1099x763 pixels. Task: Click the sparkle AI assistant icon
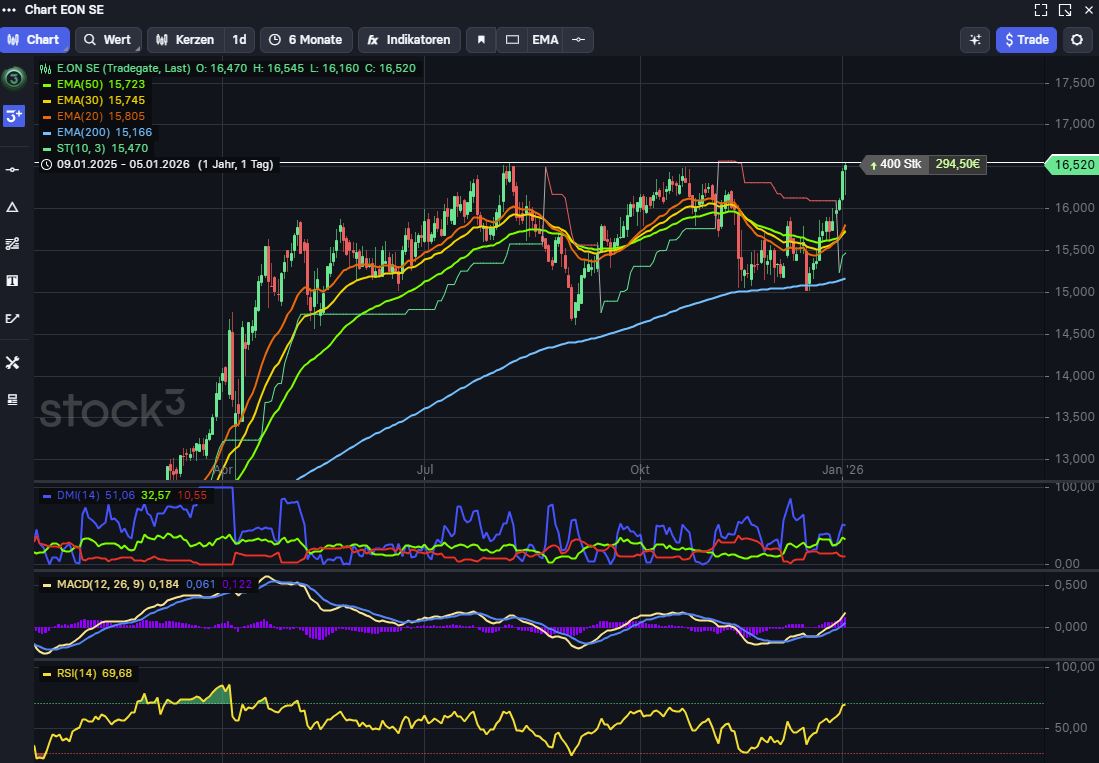coord(974,40)
